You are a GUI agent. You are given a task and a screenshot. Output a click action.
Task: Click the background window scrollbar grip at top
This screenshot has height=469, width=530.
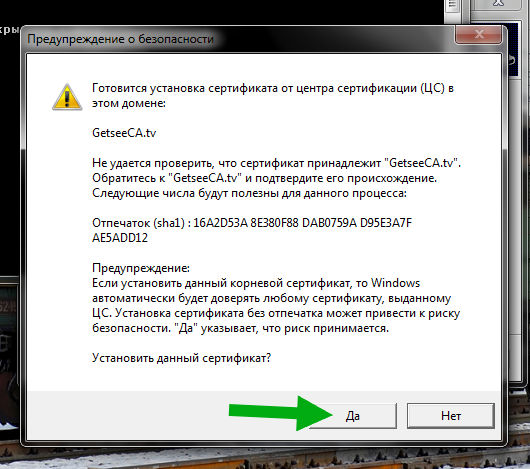tap(453, 5)
